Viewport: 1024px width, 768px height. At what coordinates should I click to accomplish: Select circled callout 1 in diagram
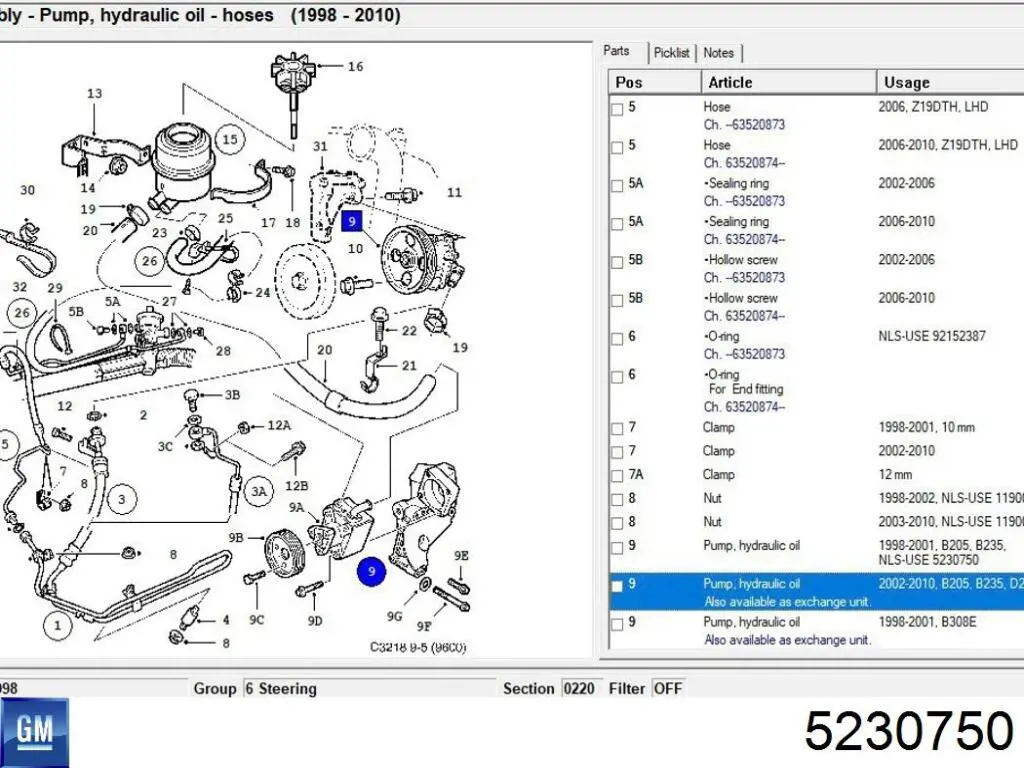tap(57, 625)
